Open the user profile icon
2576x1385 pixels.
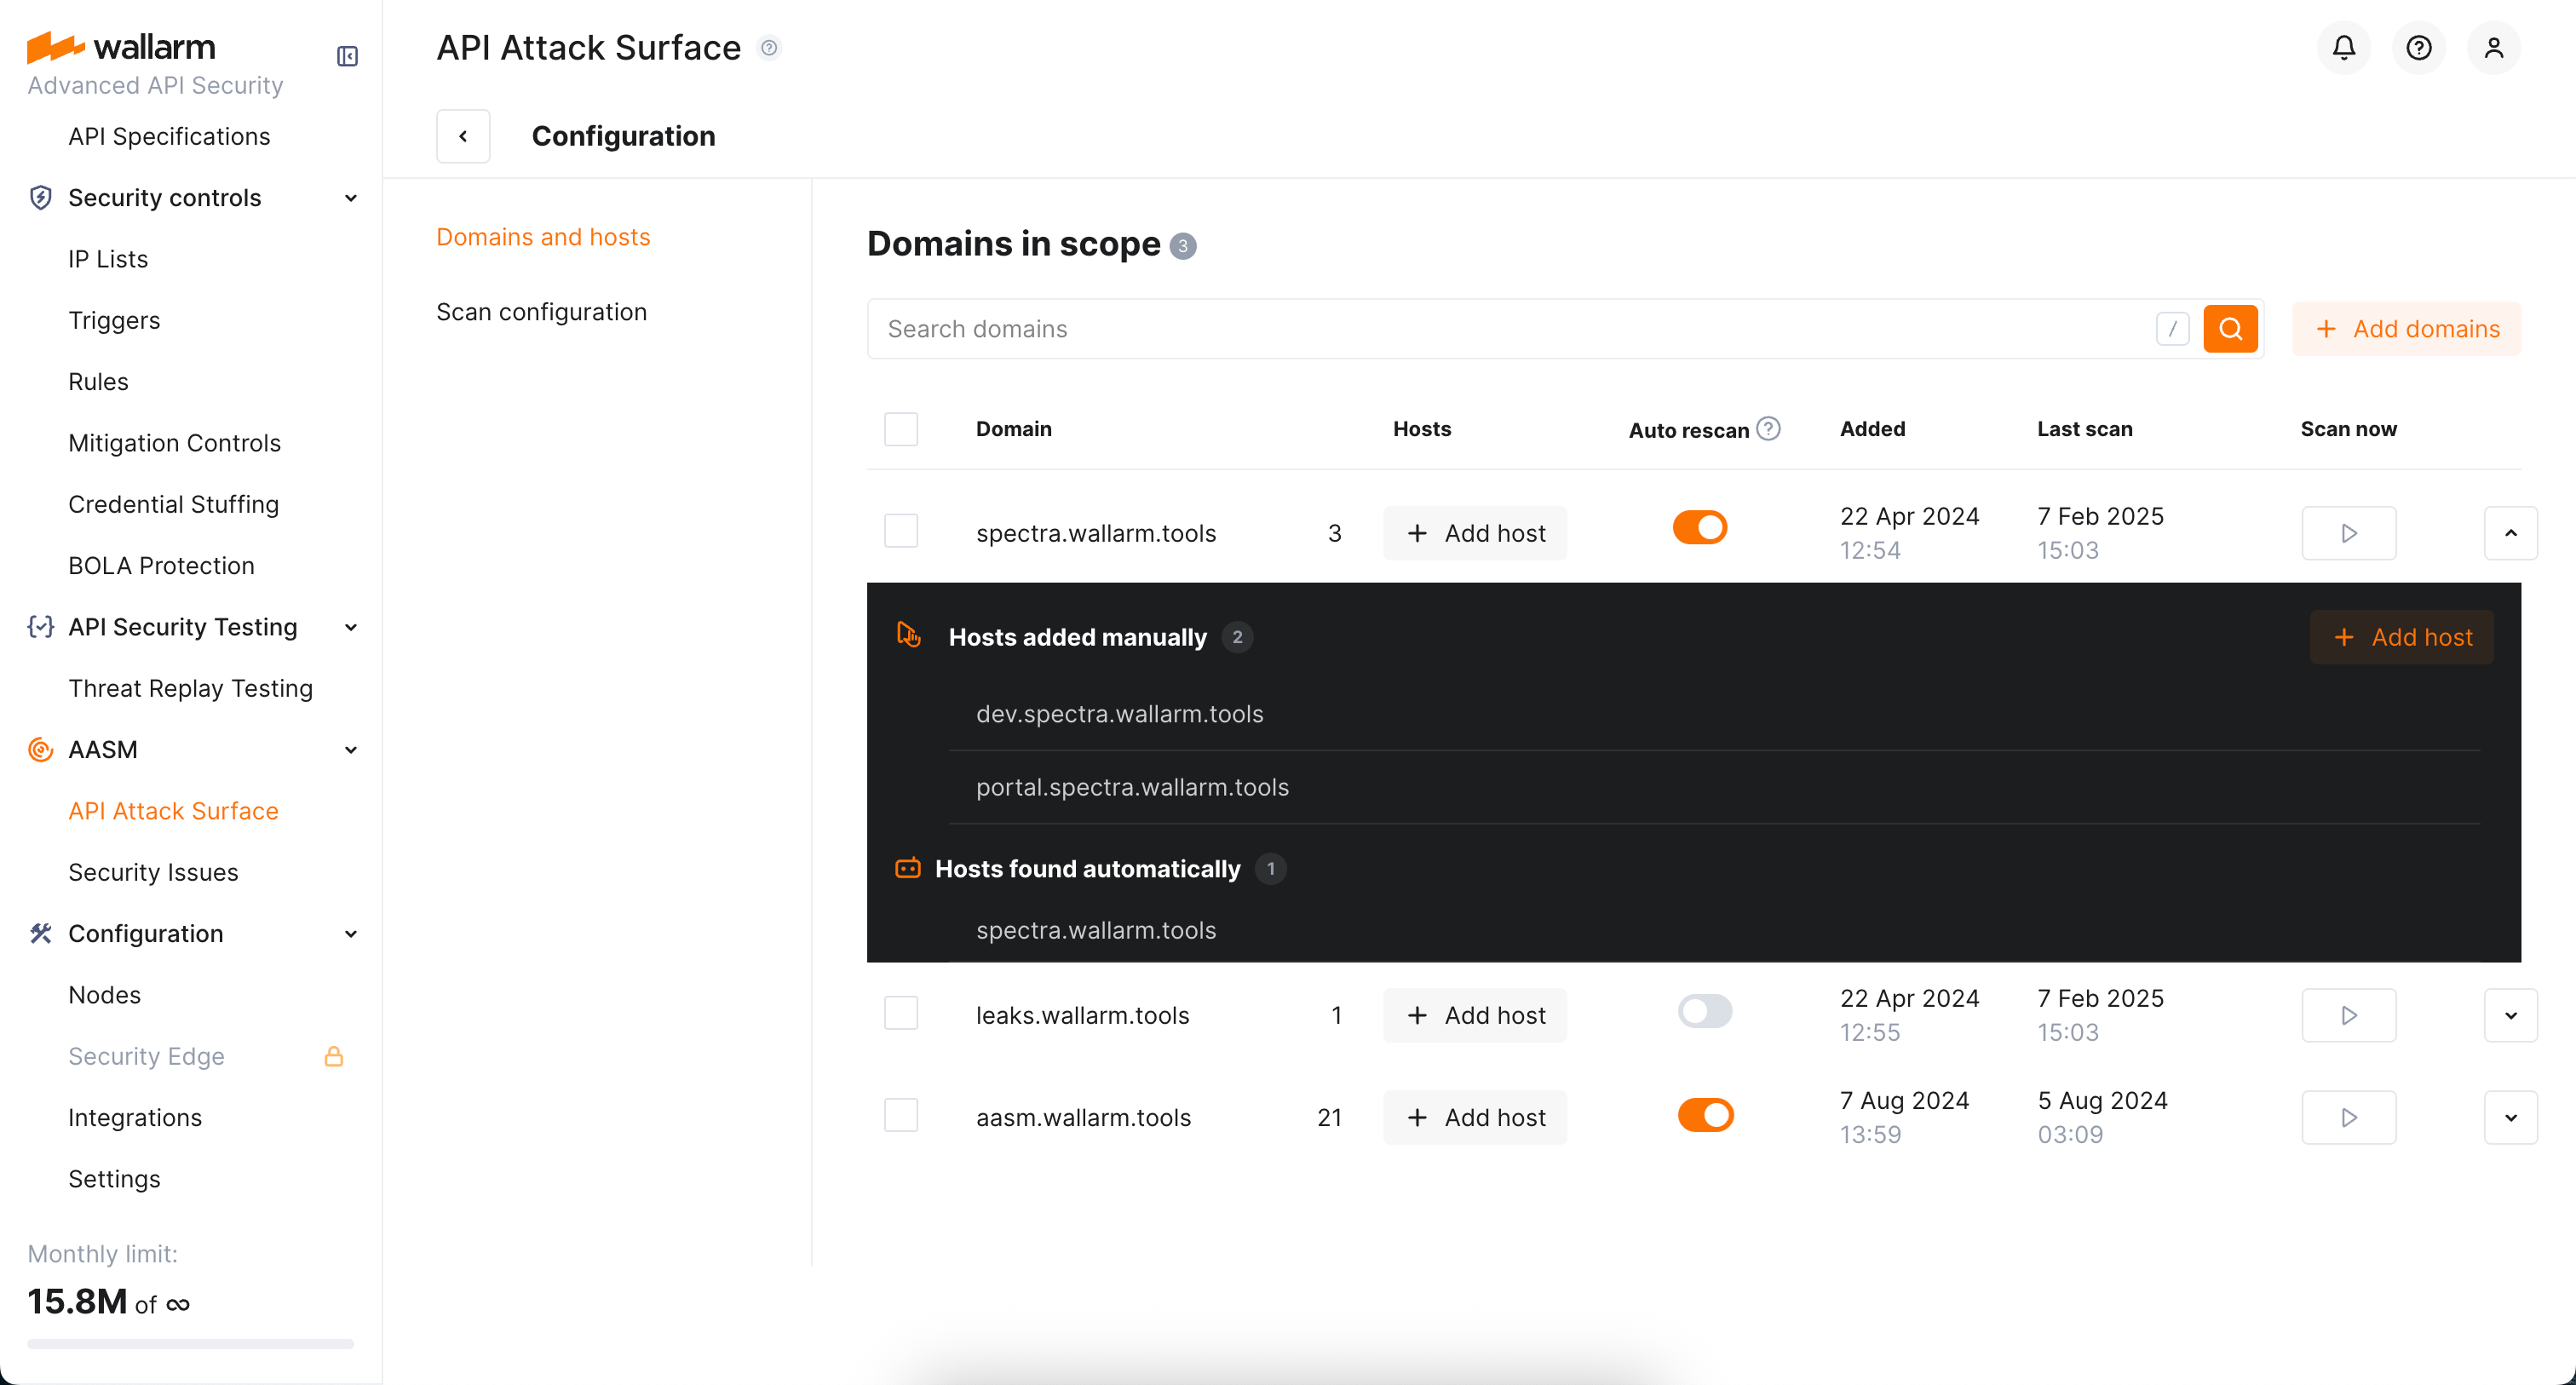point(2493,47)
